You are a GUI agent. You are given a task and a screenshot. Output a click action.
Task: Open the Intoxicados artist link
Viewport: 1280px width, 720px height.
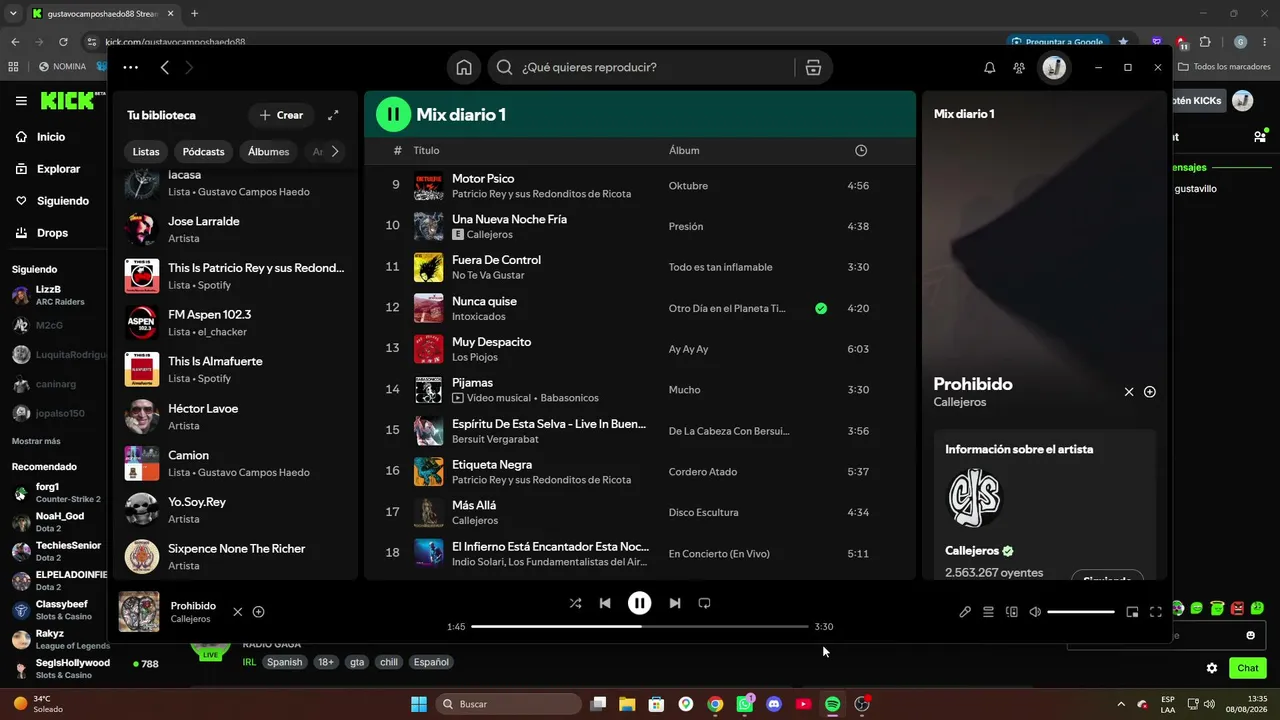coord(479,317)
